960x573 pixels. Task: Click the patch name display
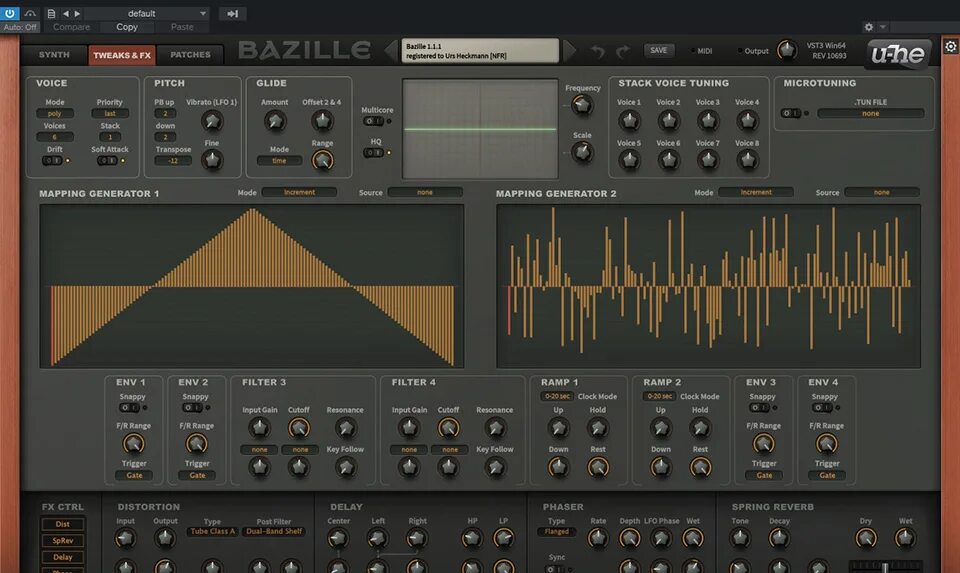coord(480,51)
